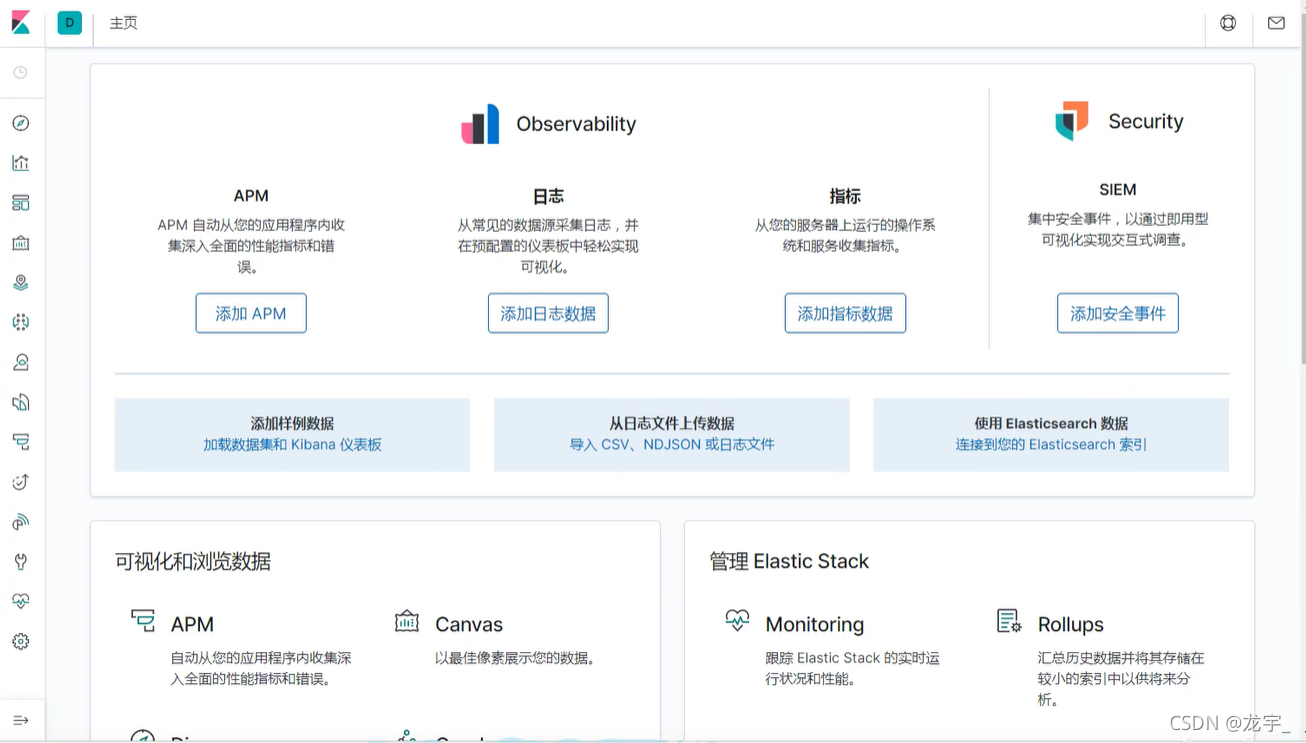Viewport: 1306px width, 743px height.
Task: Open 导入 CSV、NDJSON 或日志文件 link
Action: point(672,444)
